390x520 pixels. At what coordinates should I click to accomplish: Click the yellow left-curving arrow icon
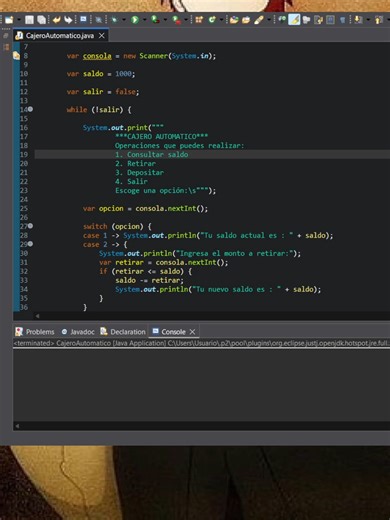tap(56, 20)
